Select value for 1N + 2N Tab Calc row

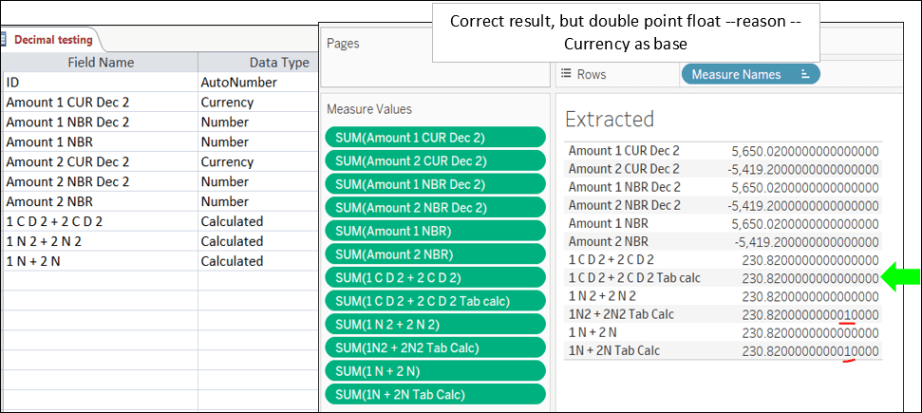(x=811, y=351)
